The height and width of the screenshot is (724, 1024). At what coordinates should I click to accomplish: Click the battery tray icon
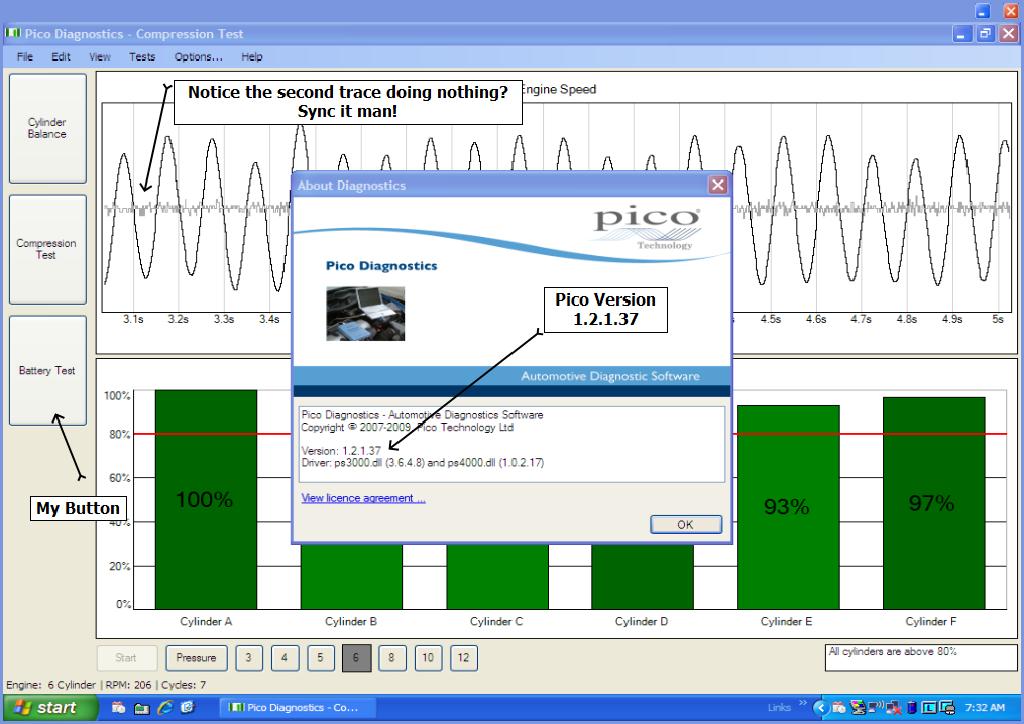tap(912, 708)
